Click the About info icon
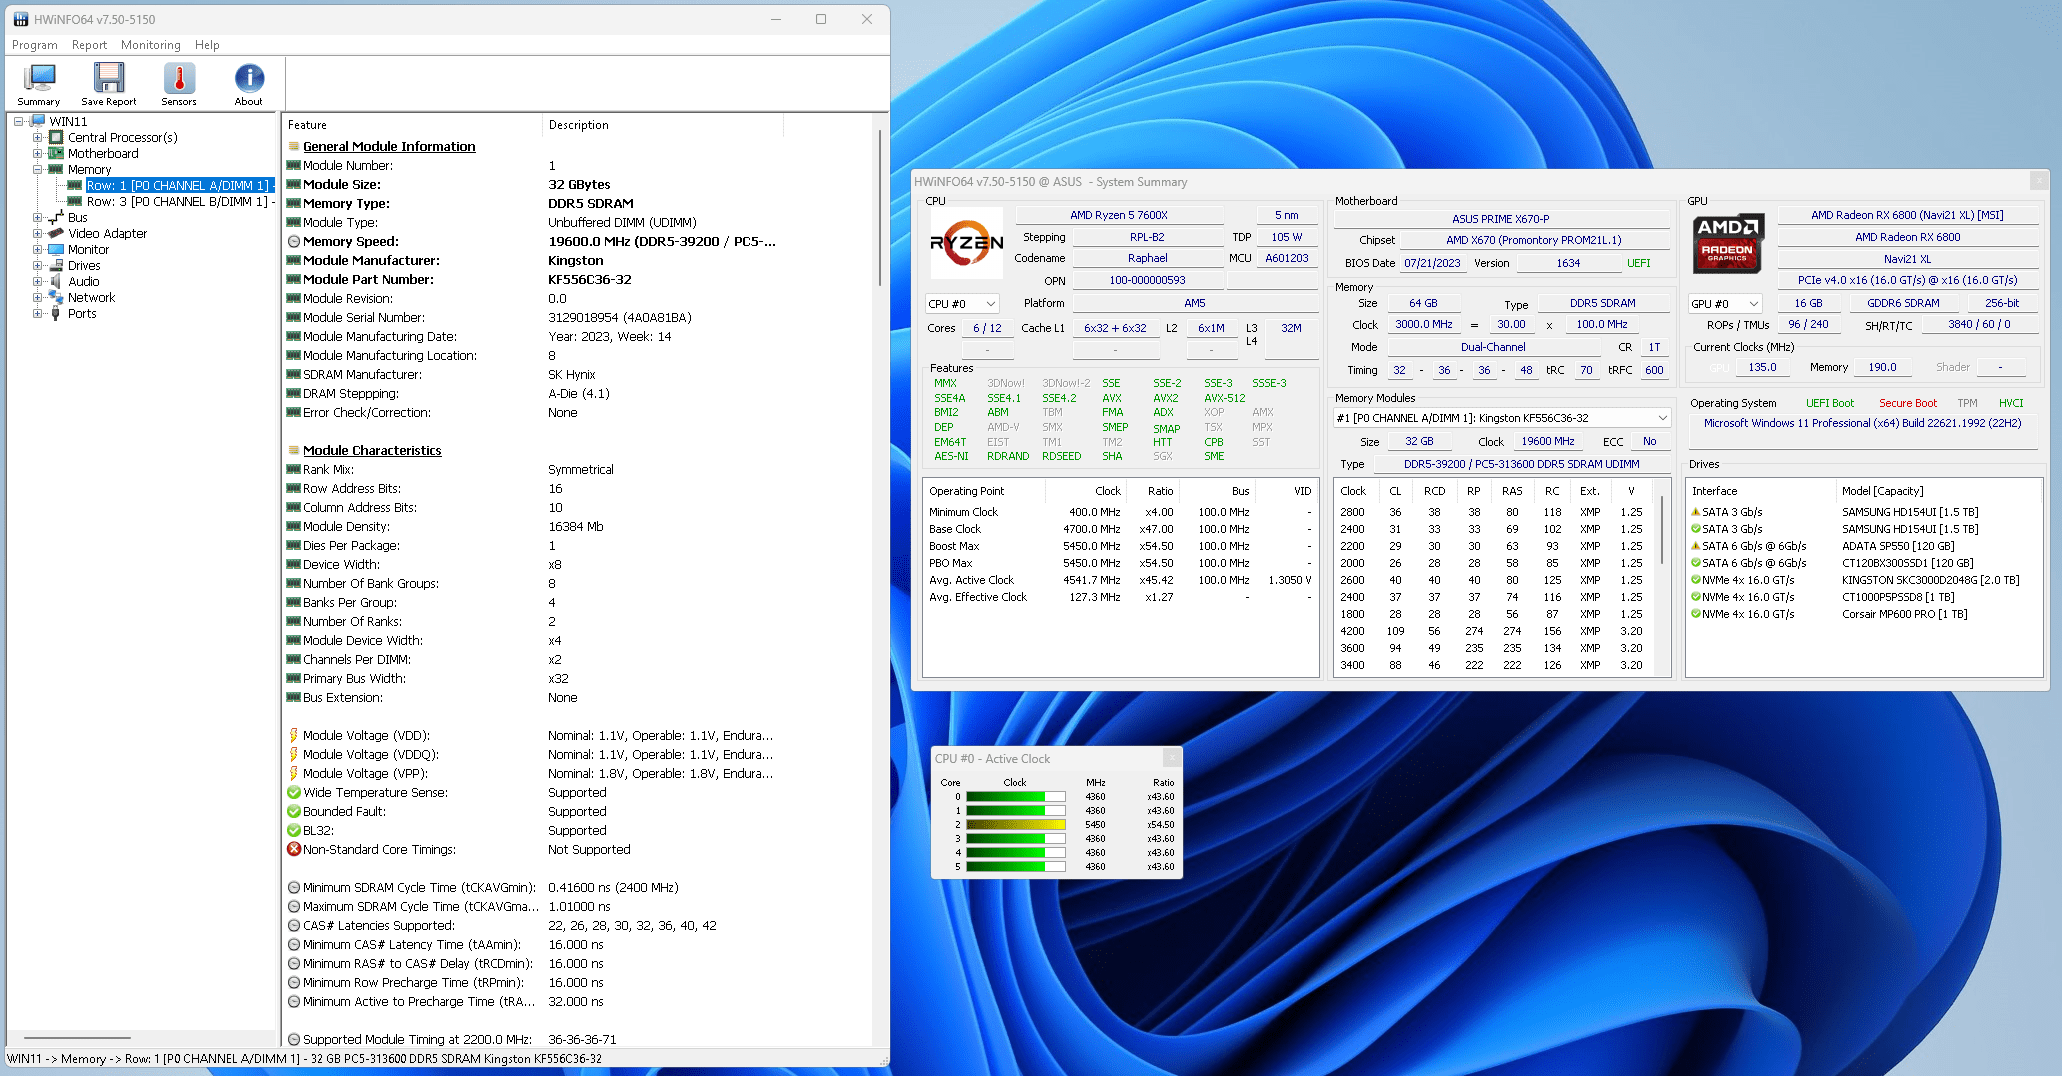This screenshot has height=1076, width=2062. pos(249,84)
